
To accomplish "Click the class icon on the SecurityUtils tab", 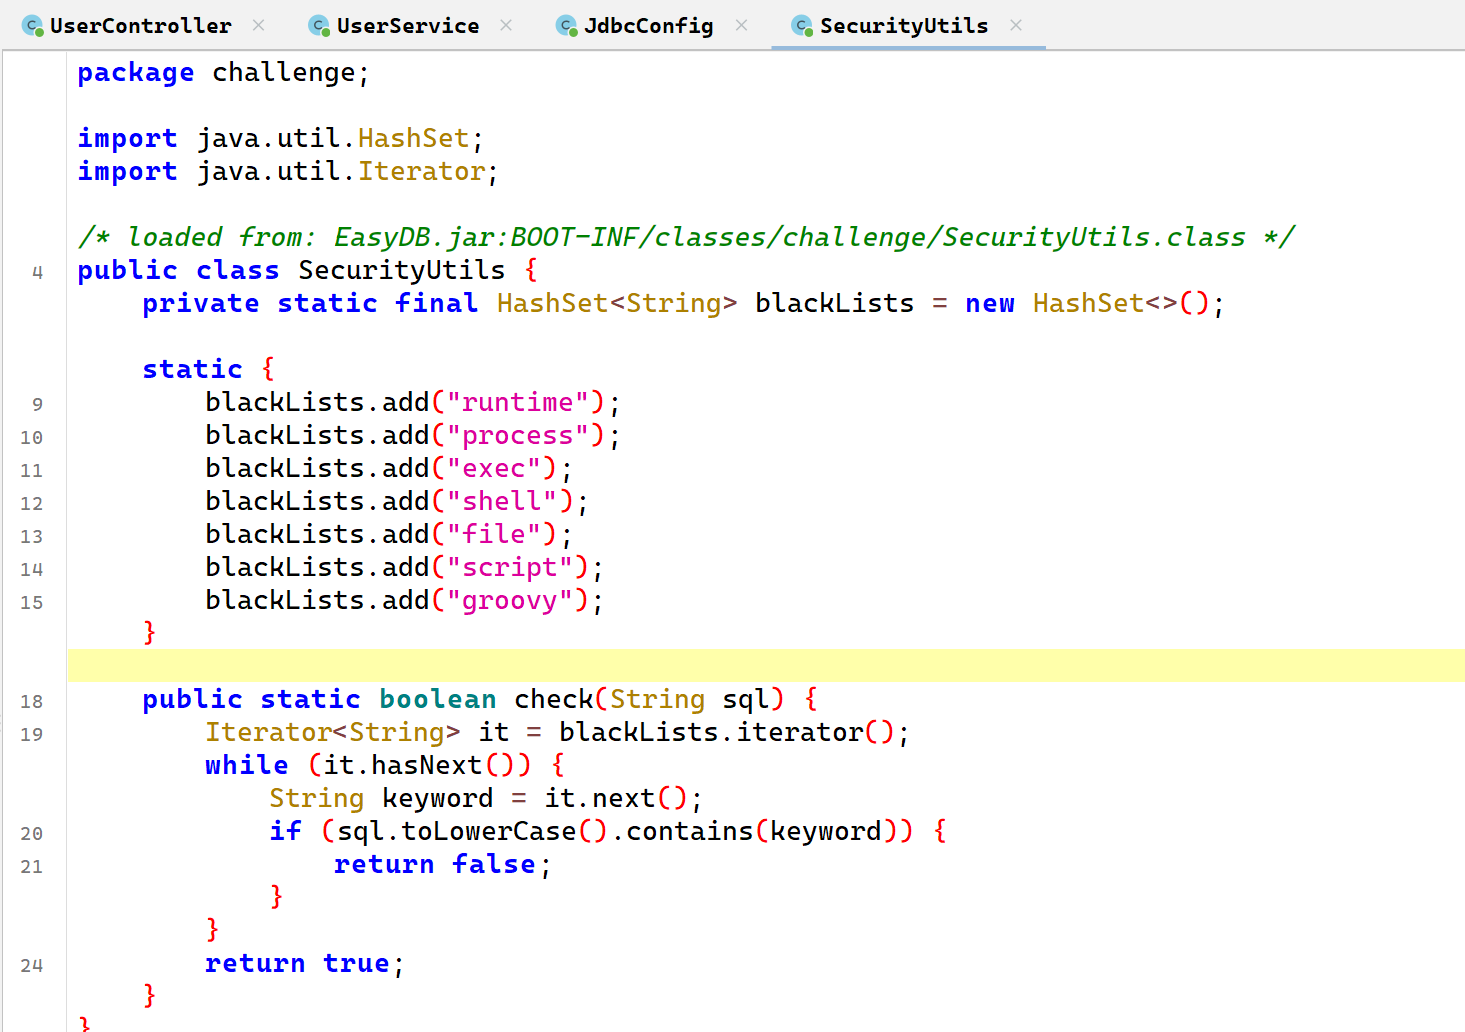I will click(x=802, y=26).
